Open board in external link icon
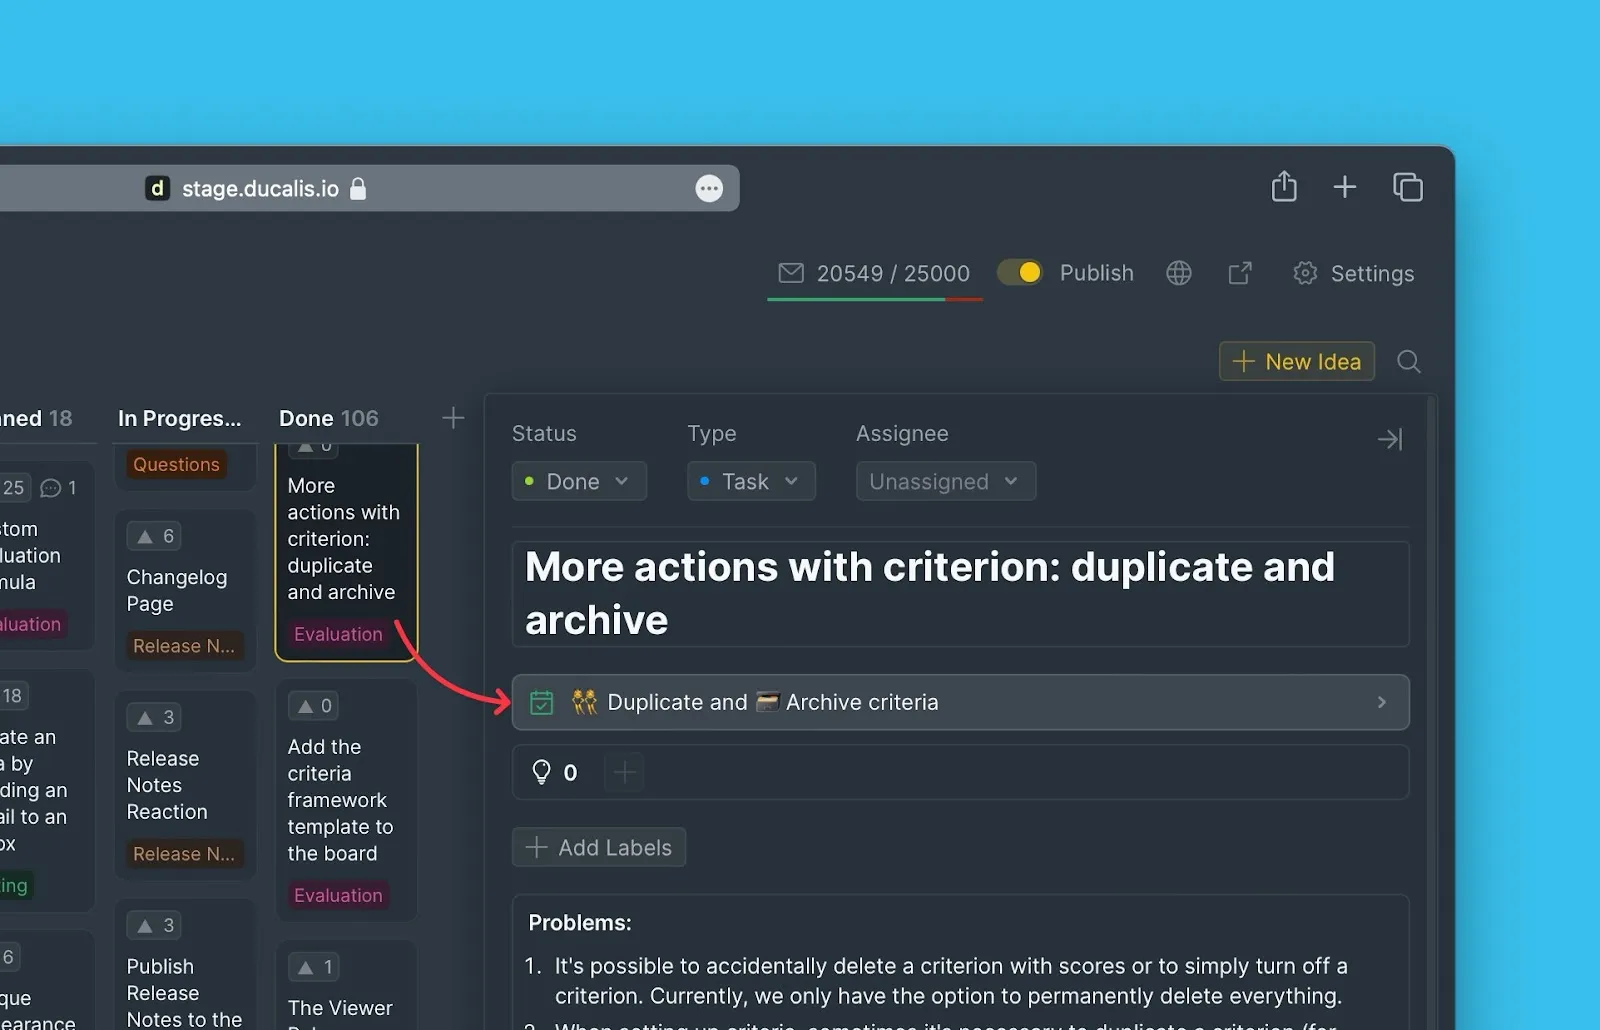 [x=1240, y=273]
